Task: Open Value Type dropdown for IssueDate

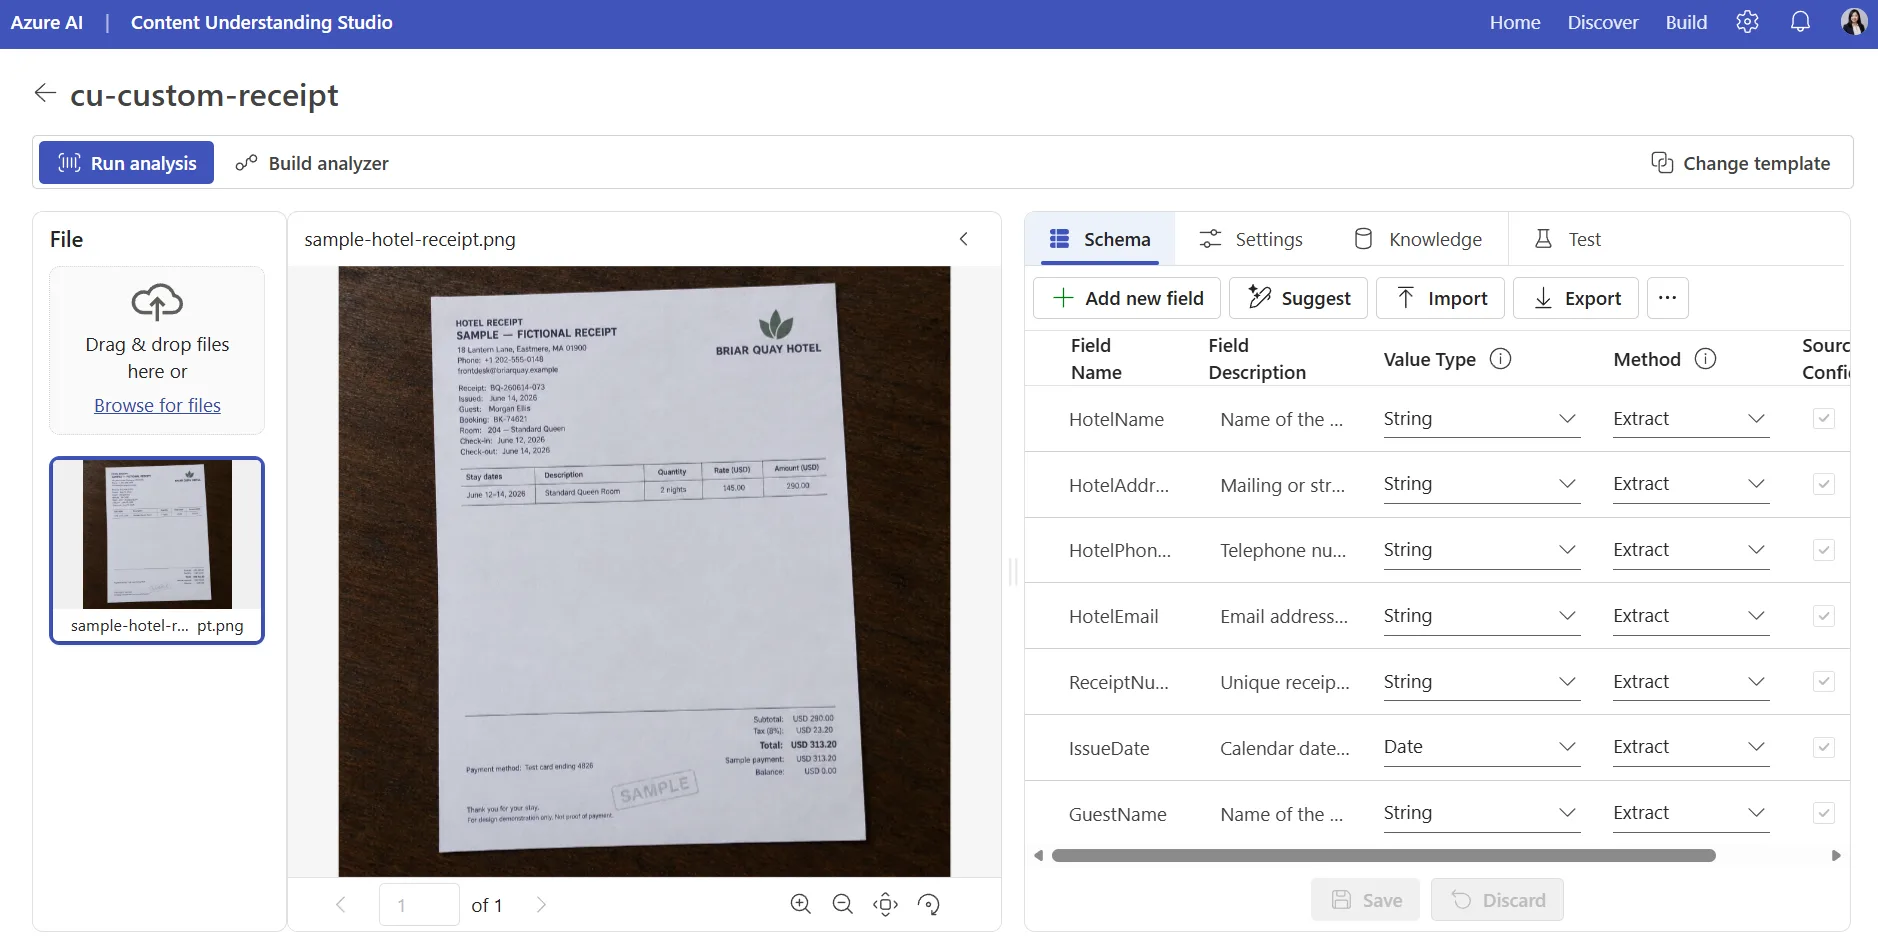Action: [1481, 748]
